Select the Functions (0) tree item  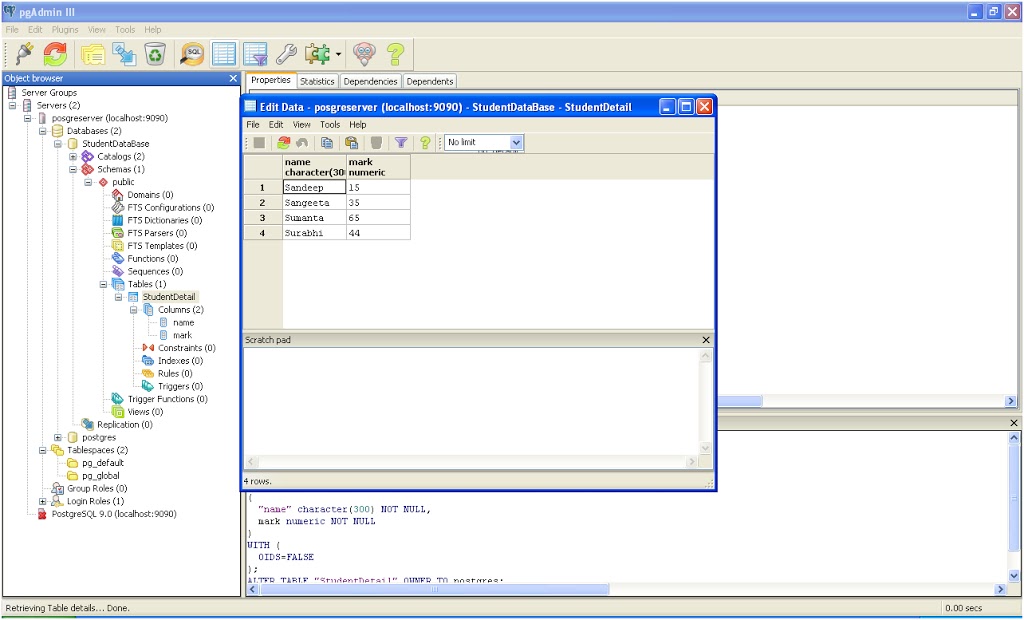pos(152,259)
